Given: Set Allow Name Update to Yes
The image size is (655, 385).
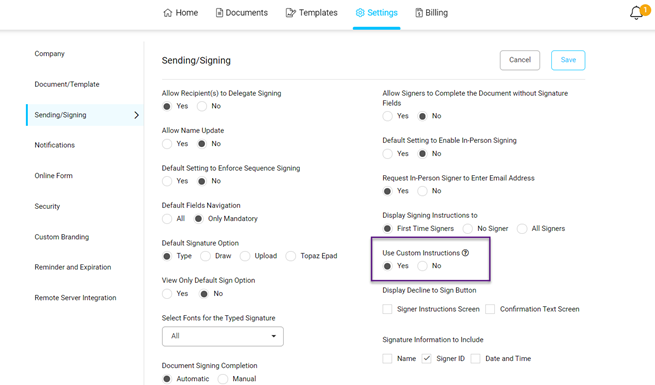Looking at the screenshot, I should click(167, 144).
